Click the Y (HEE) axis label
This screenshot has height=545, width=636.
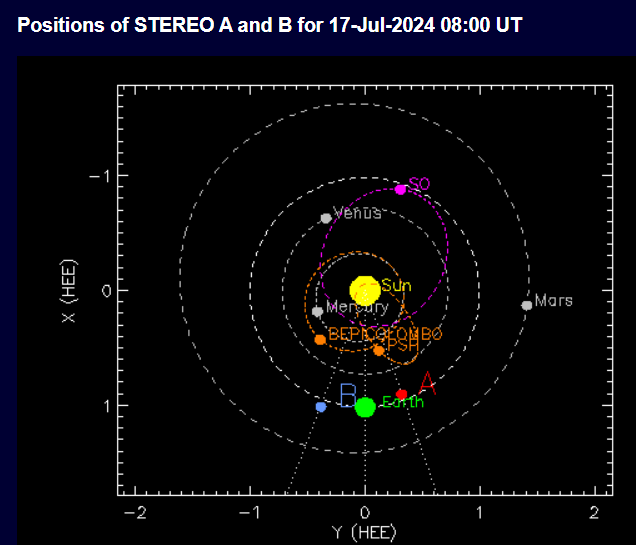point(364,533)
